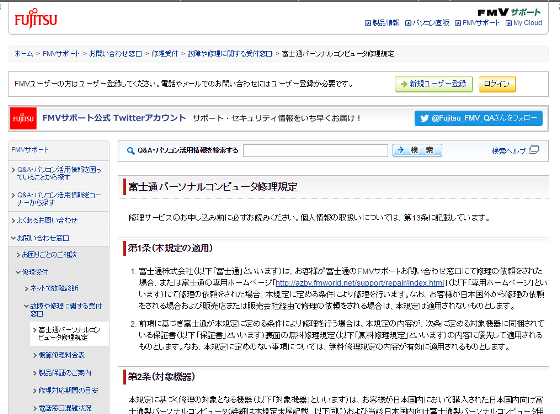Open the My Cloud header link
The image size is (560, 414).
point(524,23)
